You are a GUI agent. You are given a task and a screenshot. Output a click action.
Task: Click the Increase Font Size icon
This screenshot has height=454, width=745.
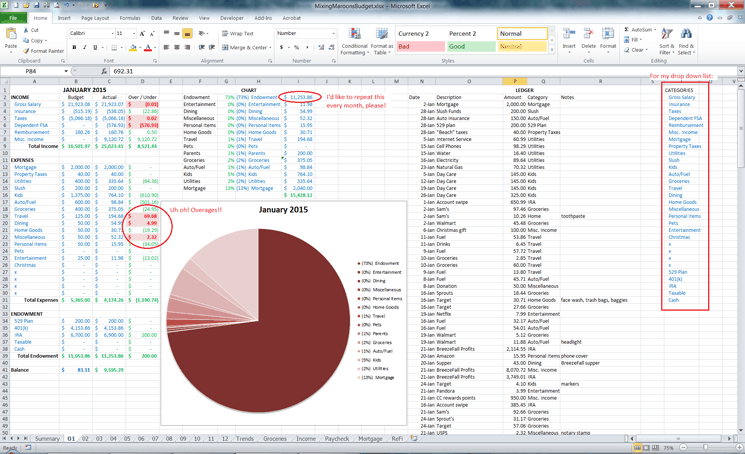point(142,33)
